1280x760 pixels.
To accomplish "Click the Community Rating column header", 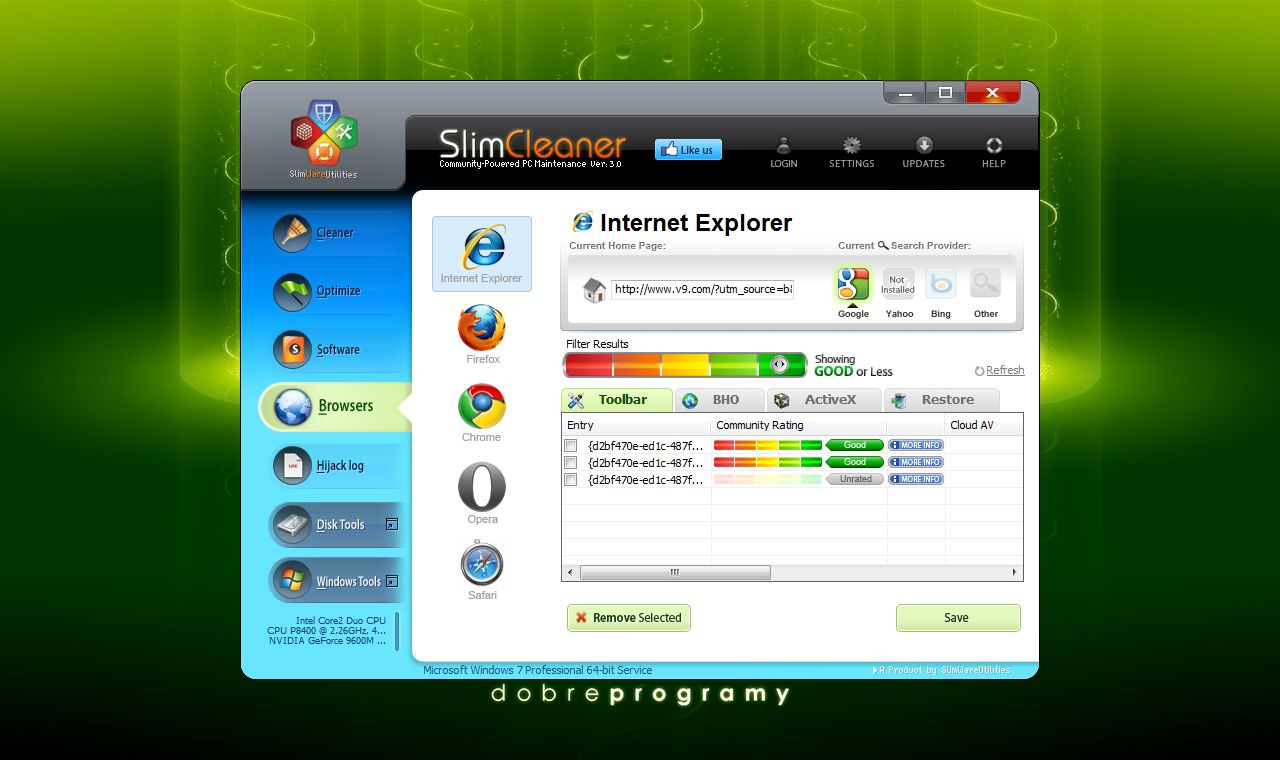I will [x=799, y=425].
